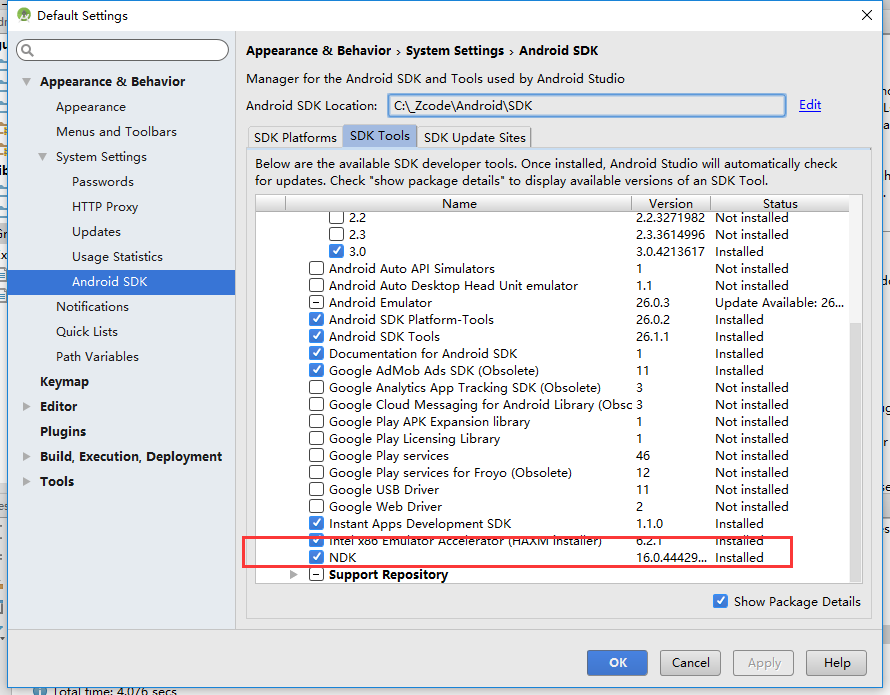Toggle the Android Emulator checkbox
Viewport: 890px width, 695px height.
pos(316,302)
